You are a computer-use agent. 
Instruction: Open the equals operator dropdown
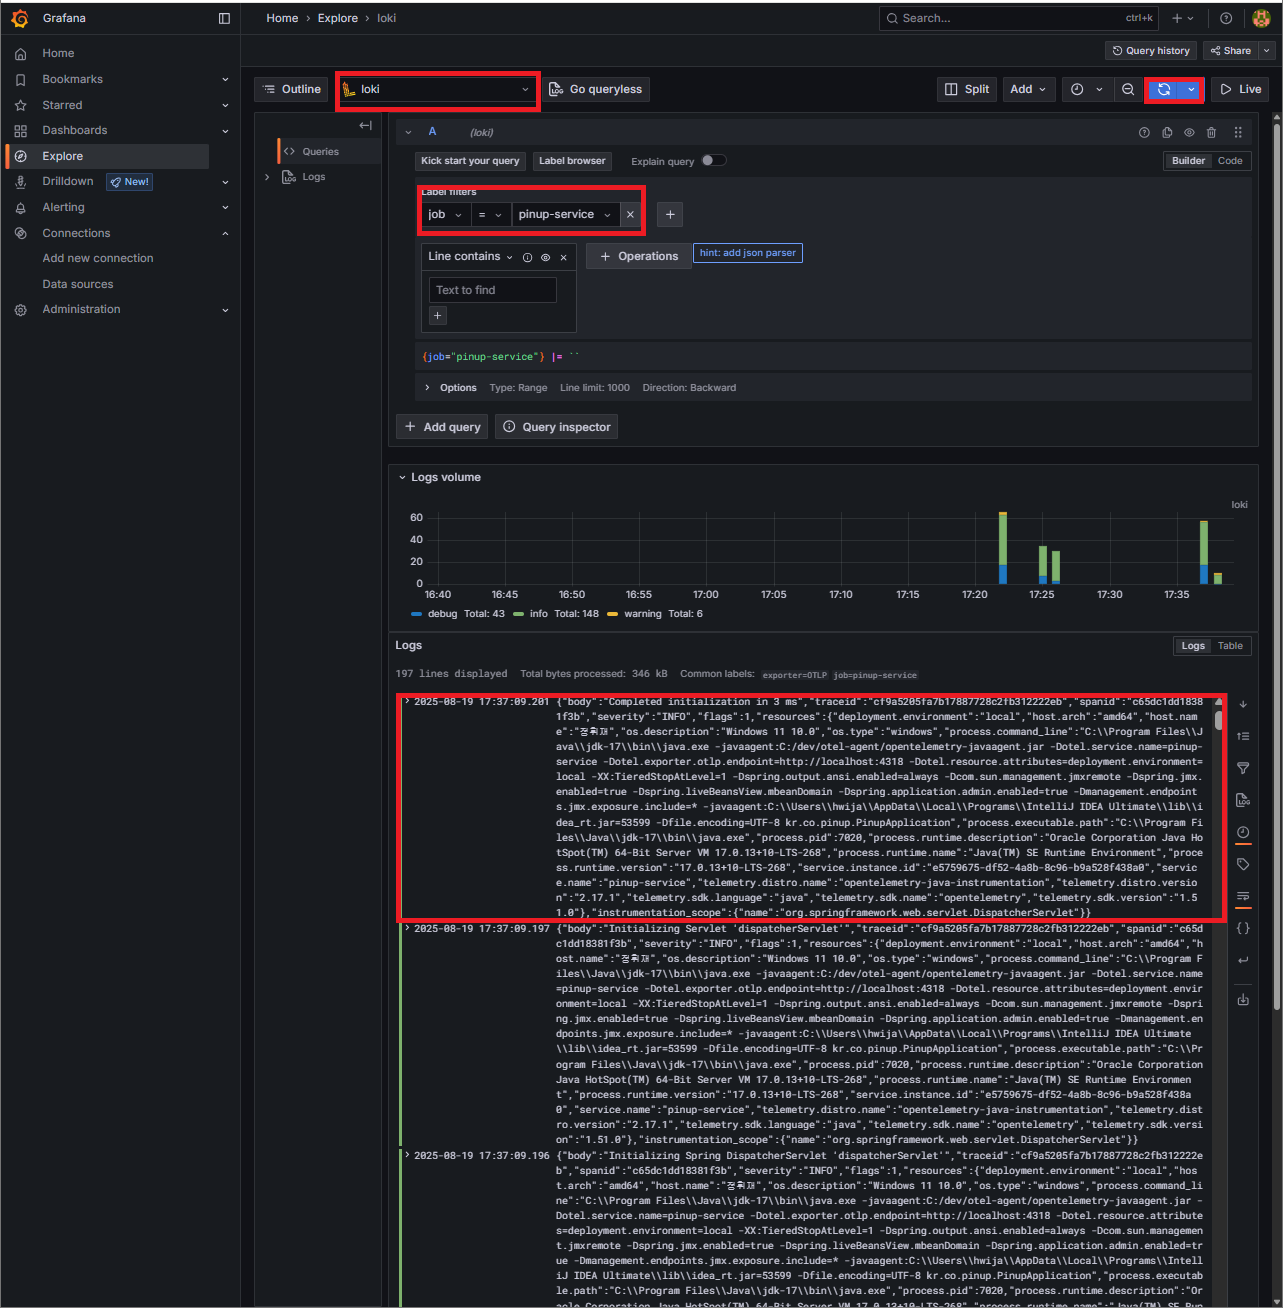(490, 214)
